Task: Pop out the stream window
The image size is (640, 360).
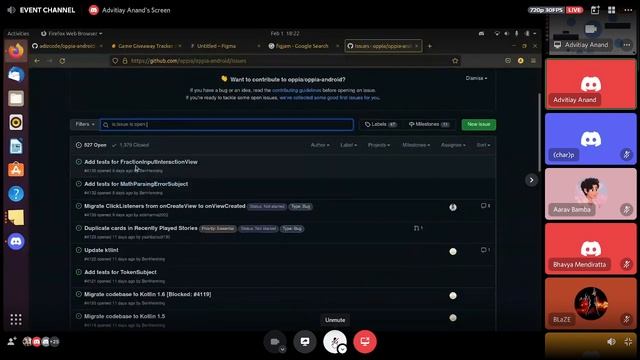Action: click(595, 10)
